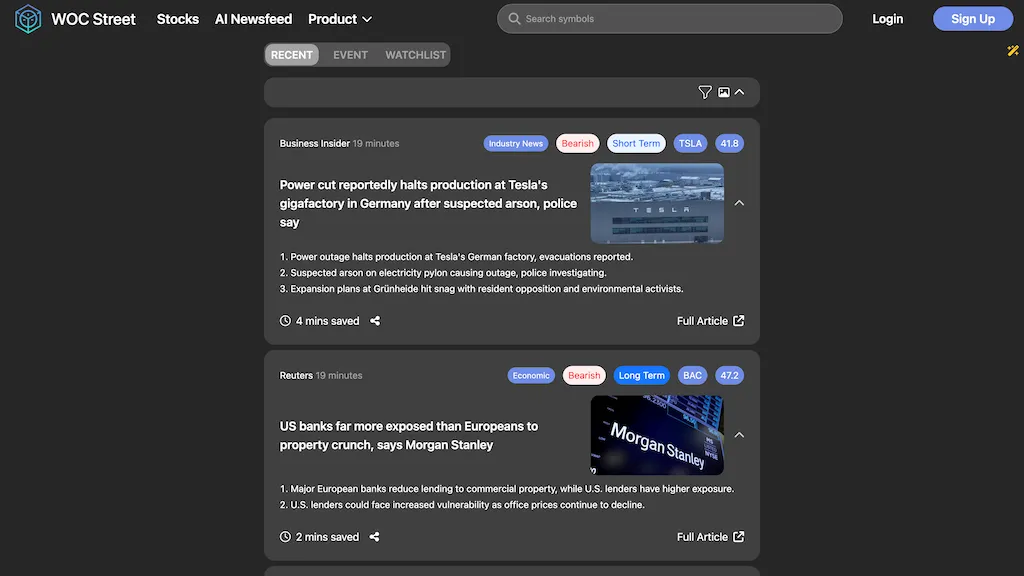Open the Morgan Stanley article thumbnail

tap(657, 435)
